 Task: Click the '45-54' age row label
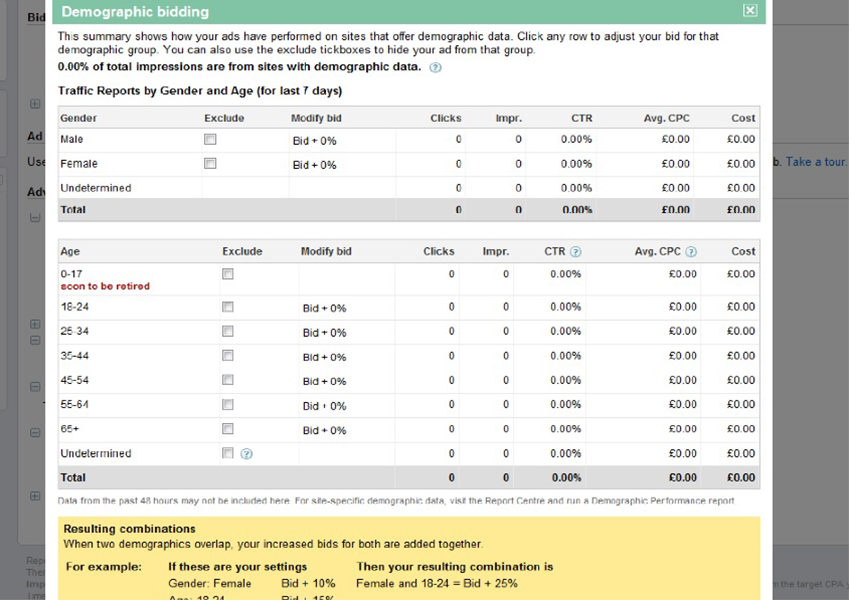[x=74, y=380]
